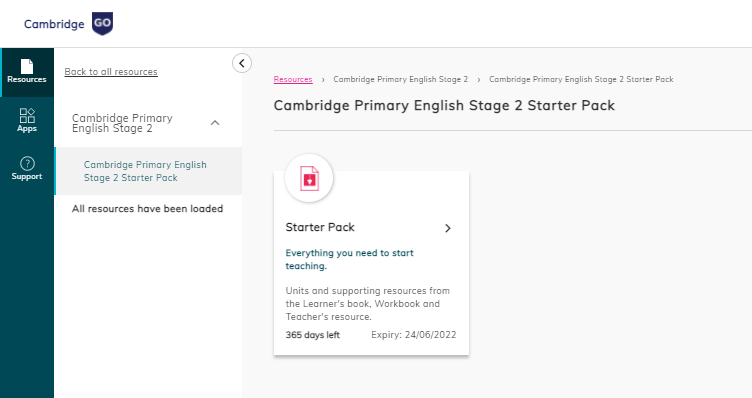Open the Apps sidebar section

point(27,120)
